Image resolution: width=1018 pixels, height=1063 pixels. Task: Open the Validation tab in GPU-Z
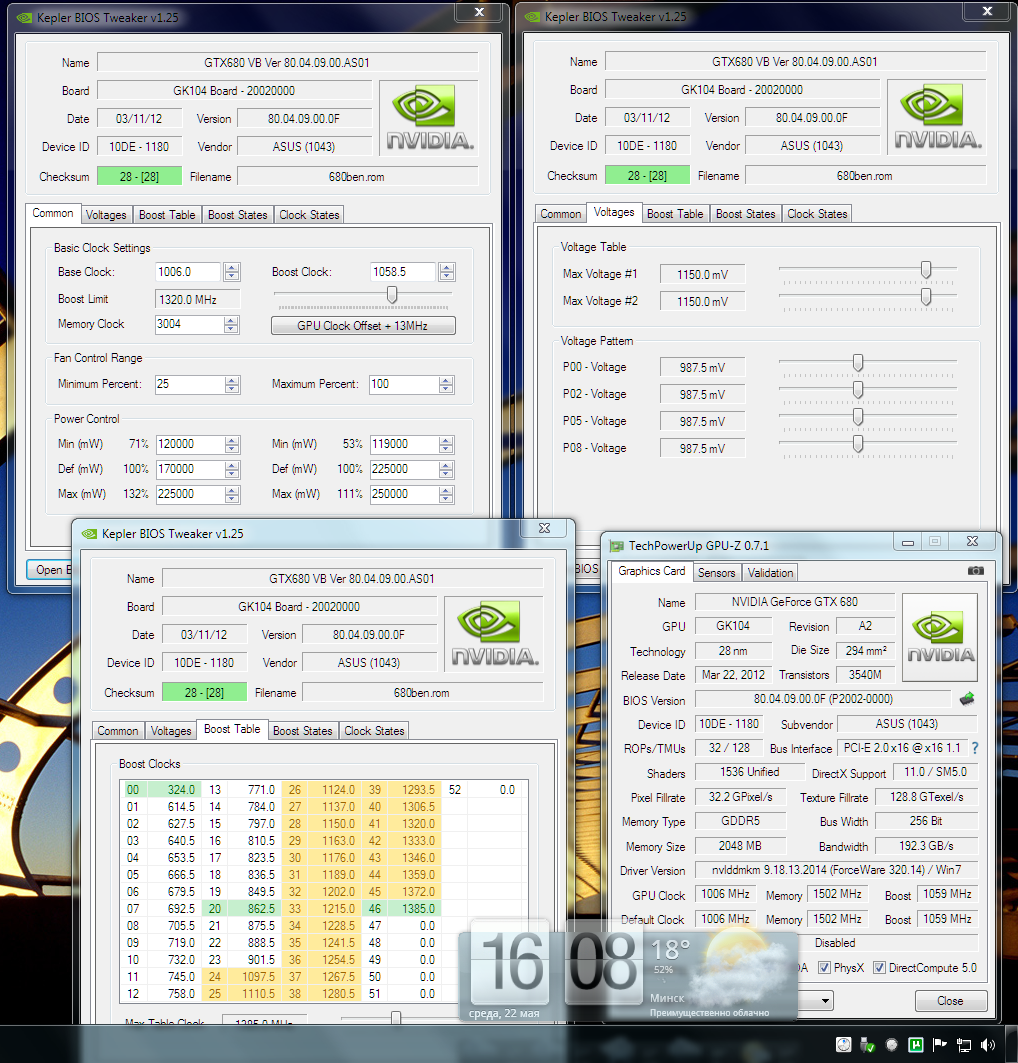[770, 573]
